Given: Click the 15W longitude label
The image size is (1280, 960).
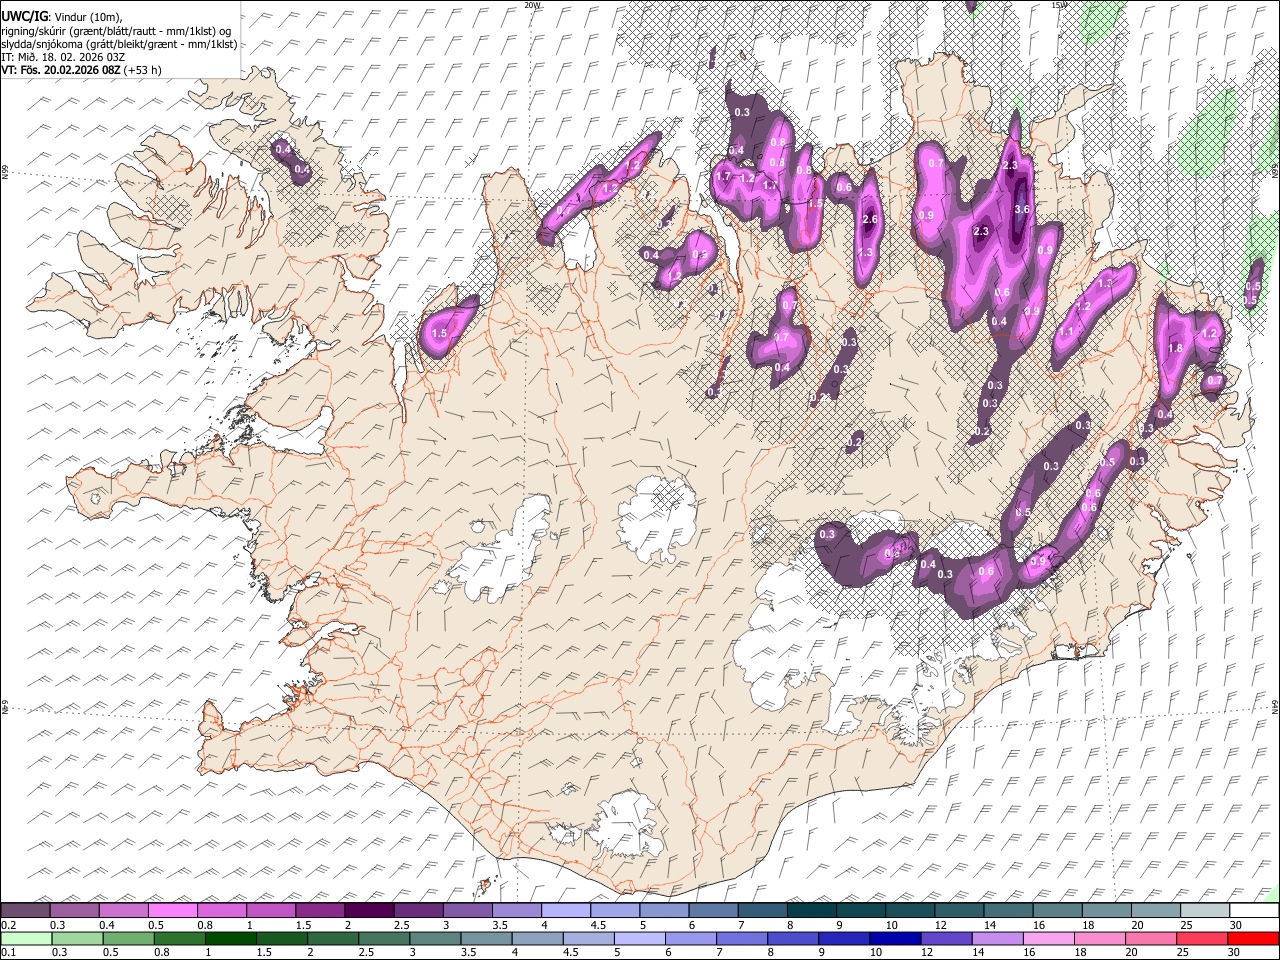Looking at the screenshot, I should 1059,5.
